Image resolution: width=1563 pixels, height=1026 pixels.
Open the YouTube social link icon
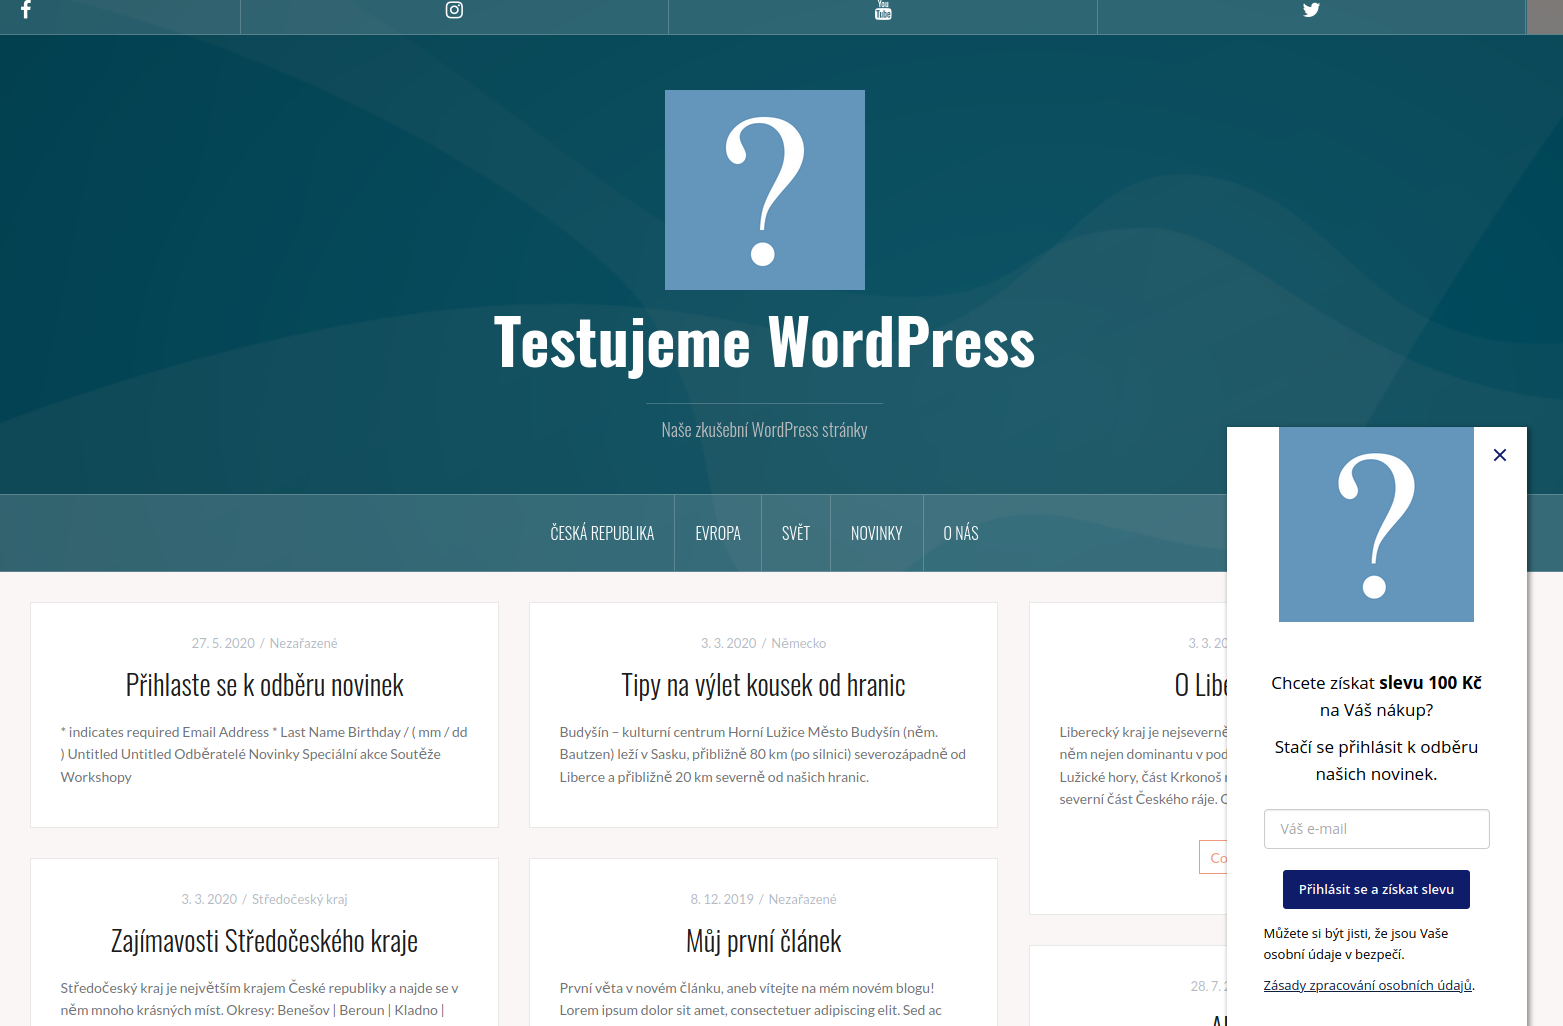tap(883, 10)
